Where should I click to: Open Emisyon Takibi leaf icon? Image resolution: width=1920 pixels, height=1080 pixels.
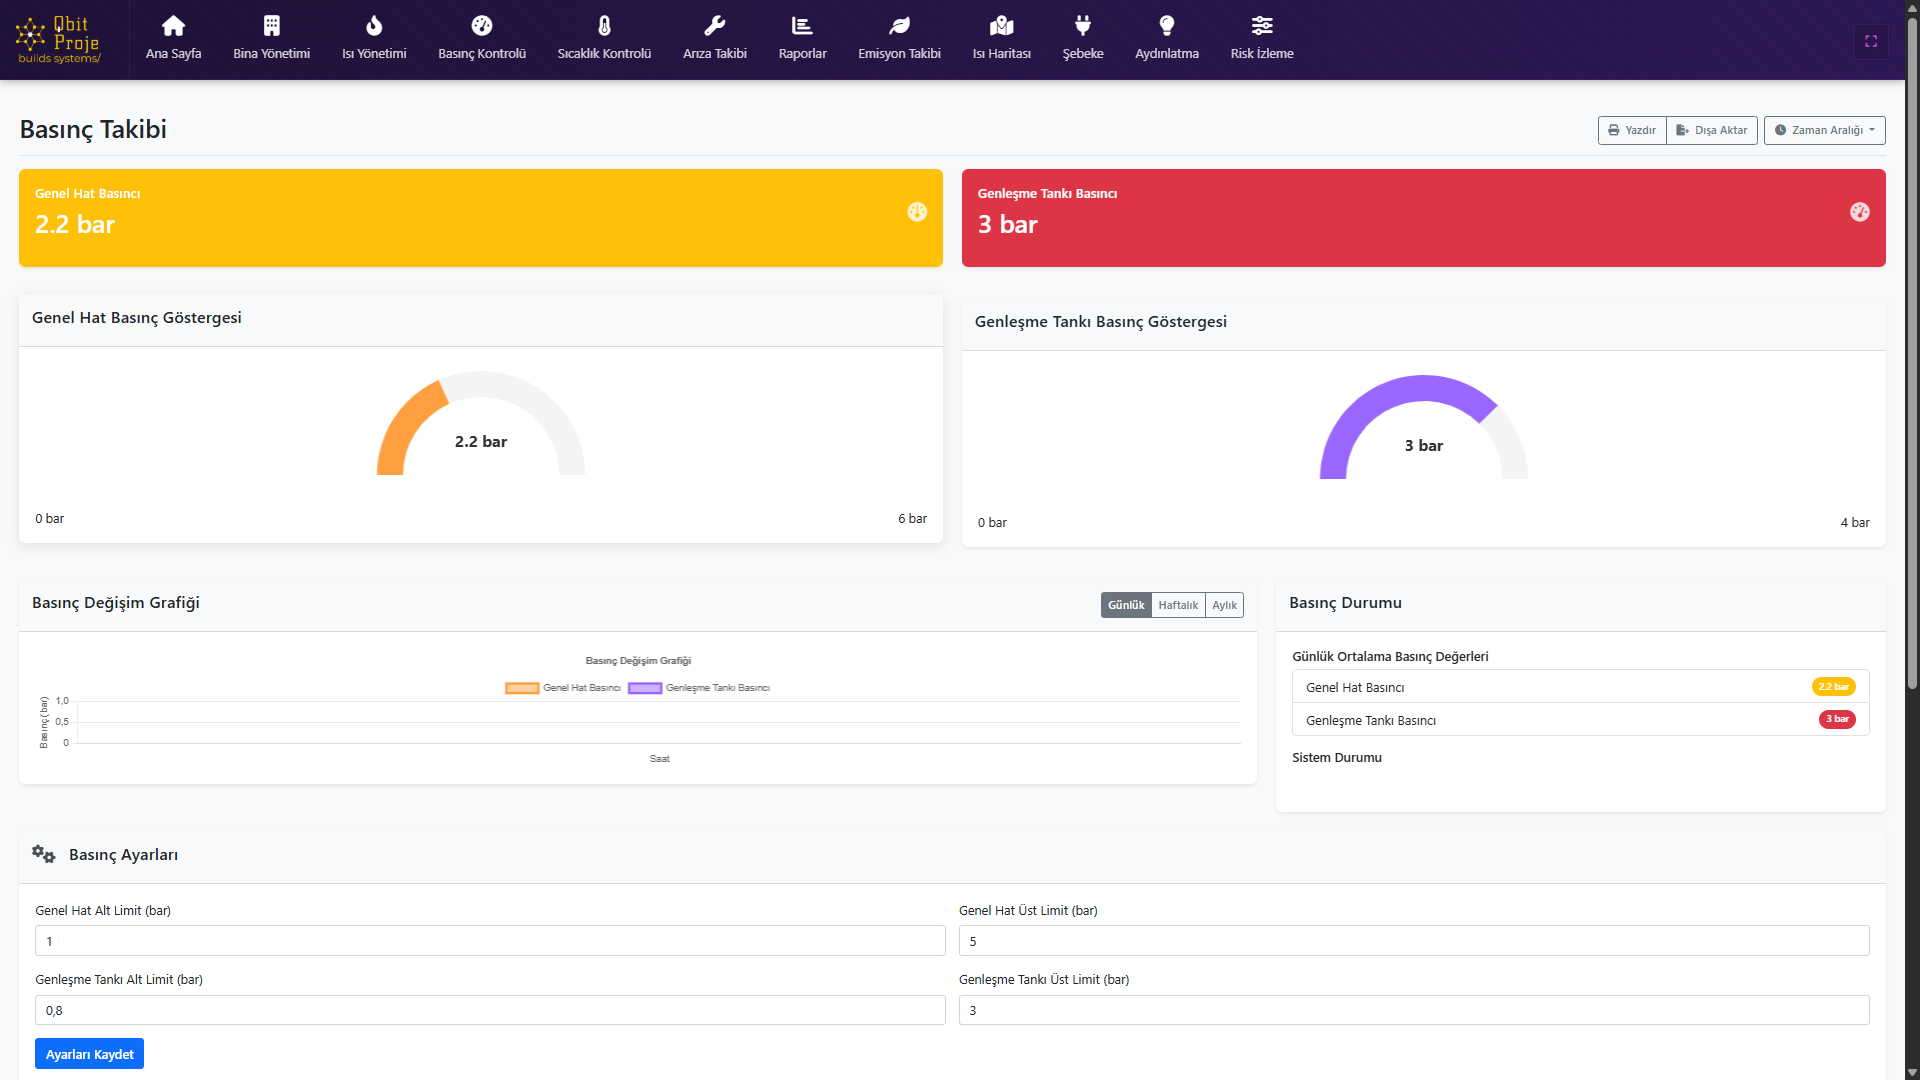(x=899, y=26)
